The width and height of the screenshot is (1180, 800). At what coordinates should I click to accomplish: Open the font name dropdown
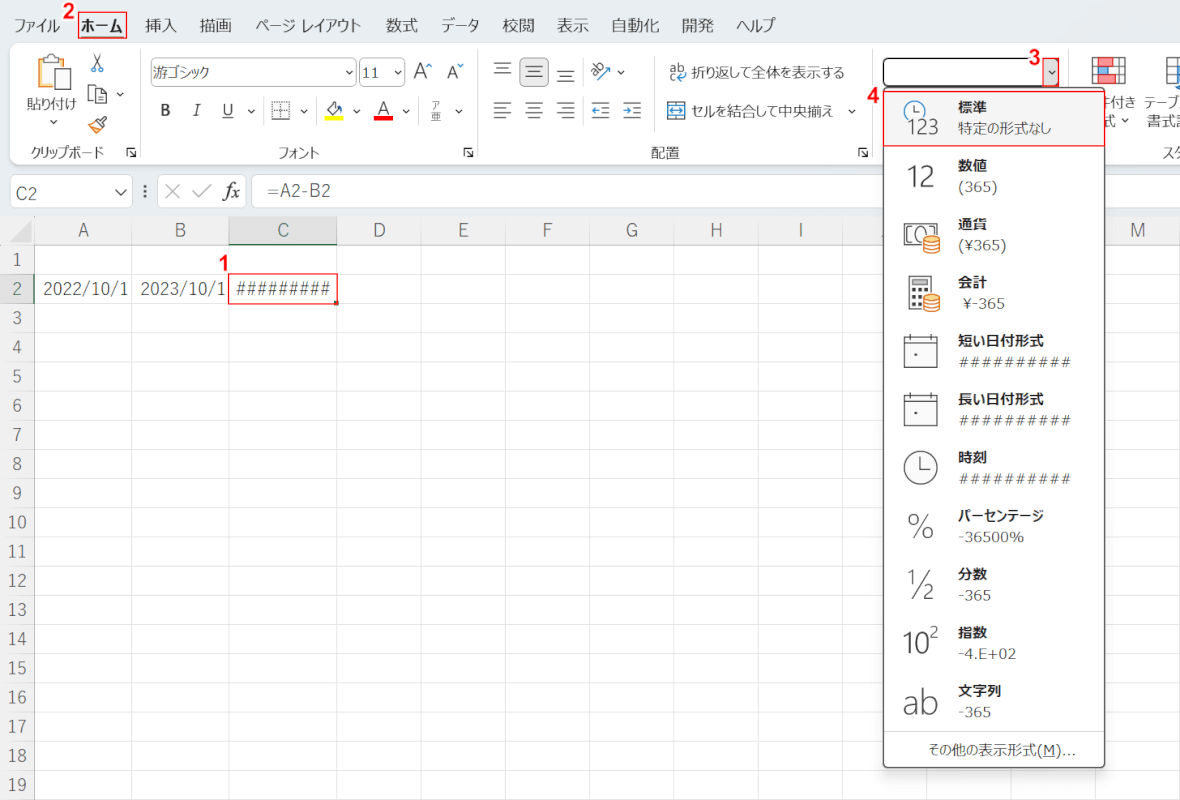coord(349,72)
